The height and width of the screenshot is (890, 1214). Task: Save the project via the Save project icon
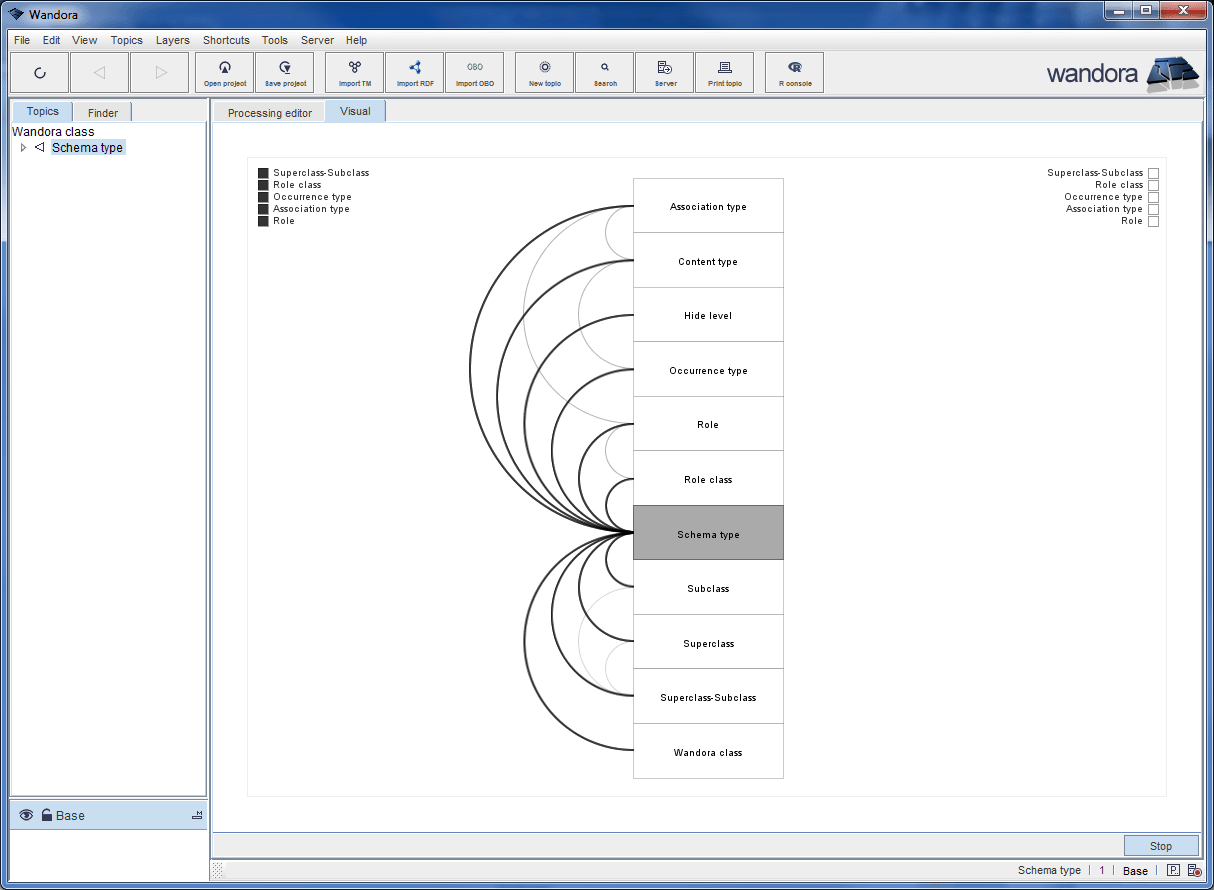(284, 72)
